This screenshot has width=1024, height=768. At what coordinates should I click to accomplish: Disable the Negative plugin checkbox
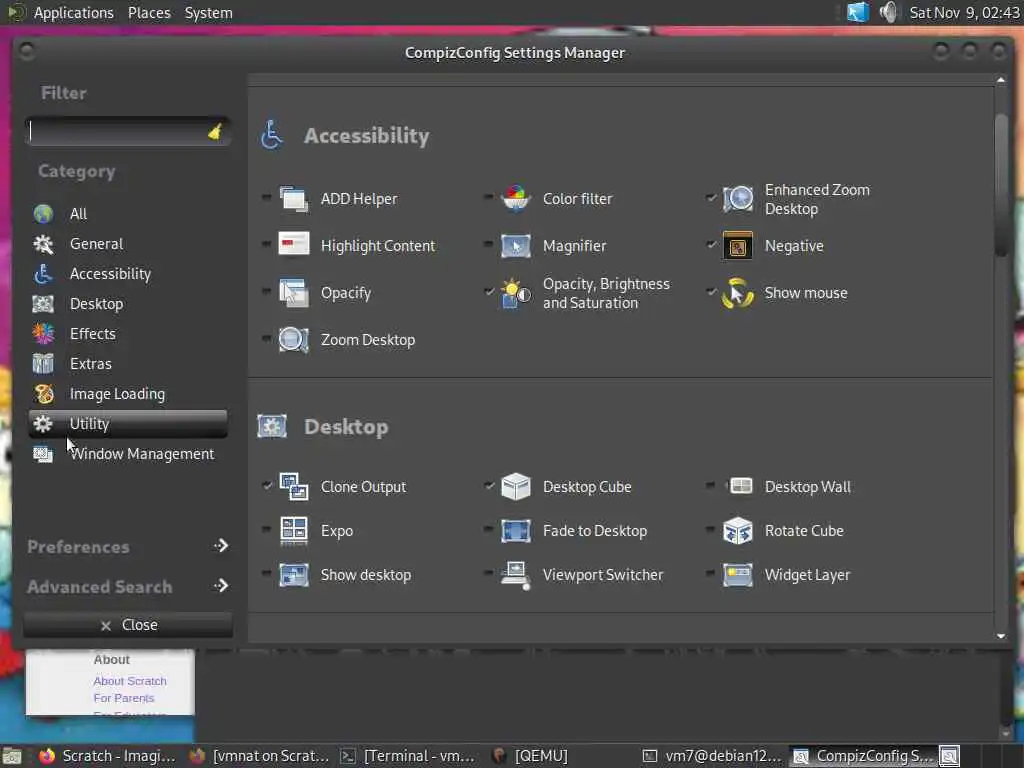[711, 244]
